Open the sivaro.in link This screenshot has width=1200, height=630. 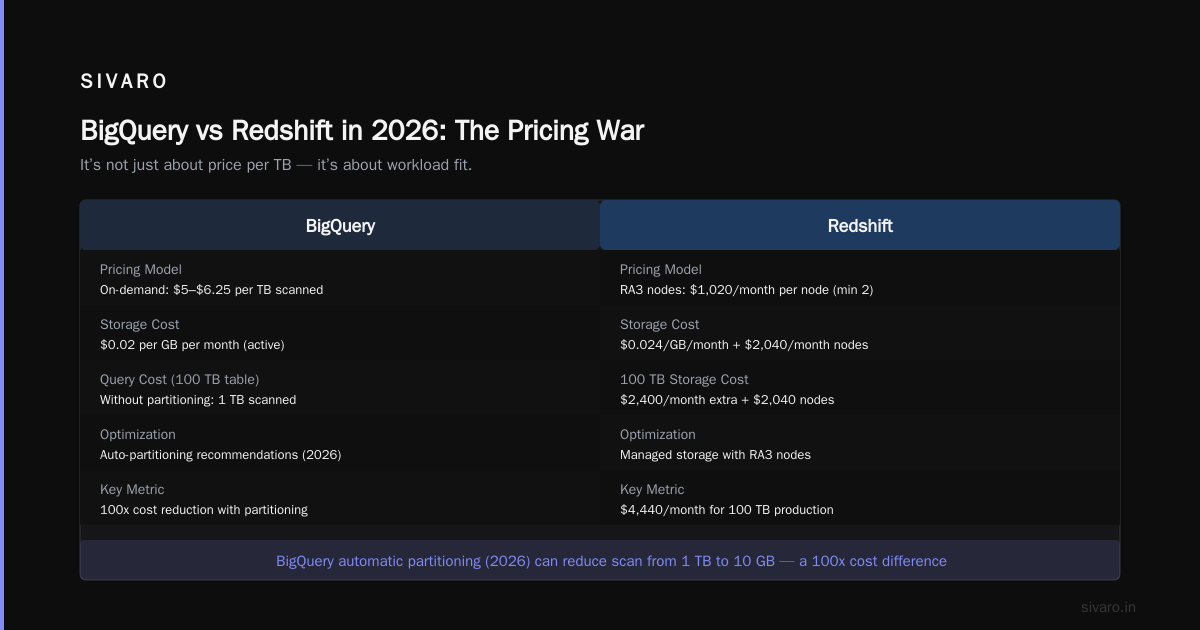[1108, 607]
